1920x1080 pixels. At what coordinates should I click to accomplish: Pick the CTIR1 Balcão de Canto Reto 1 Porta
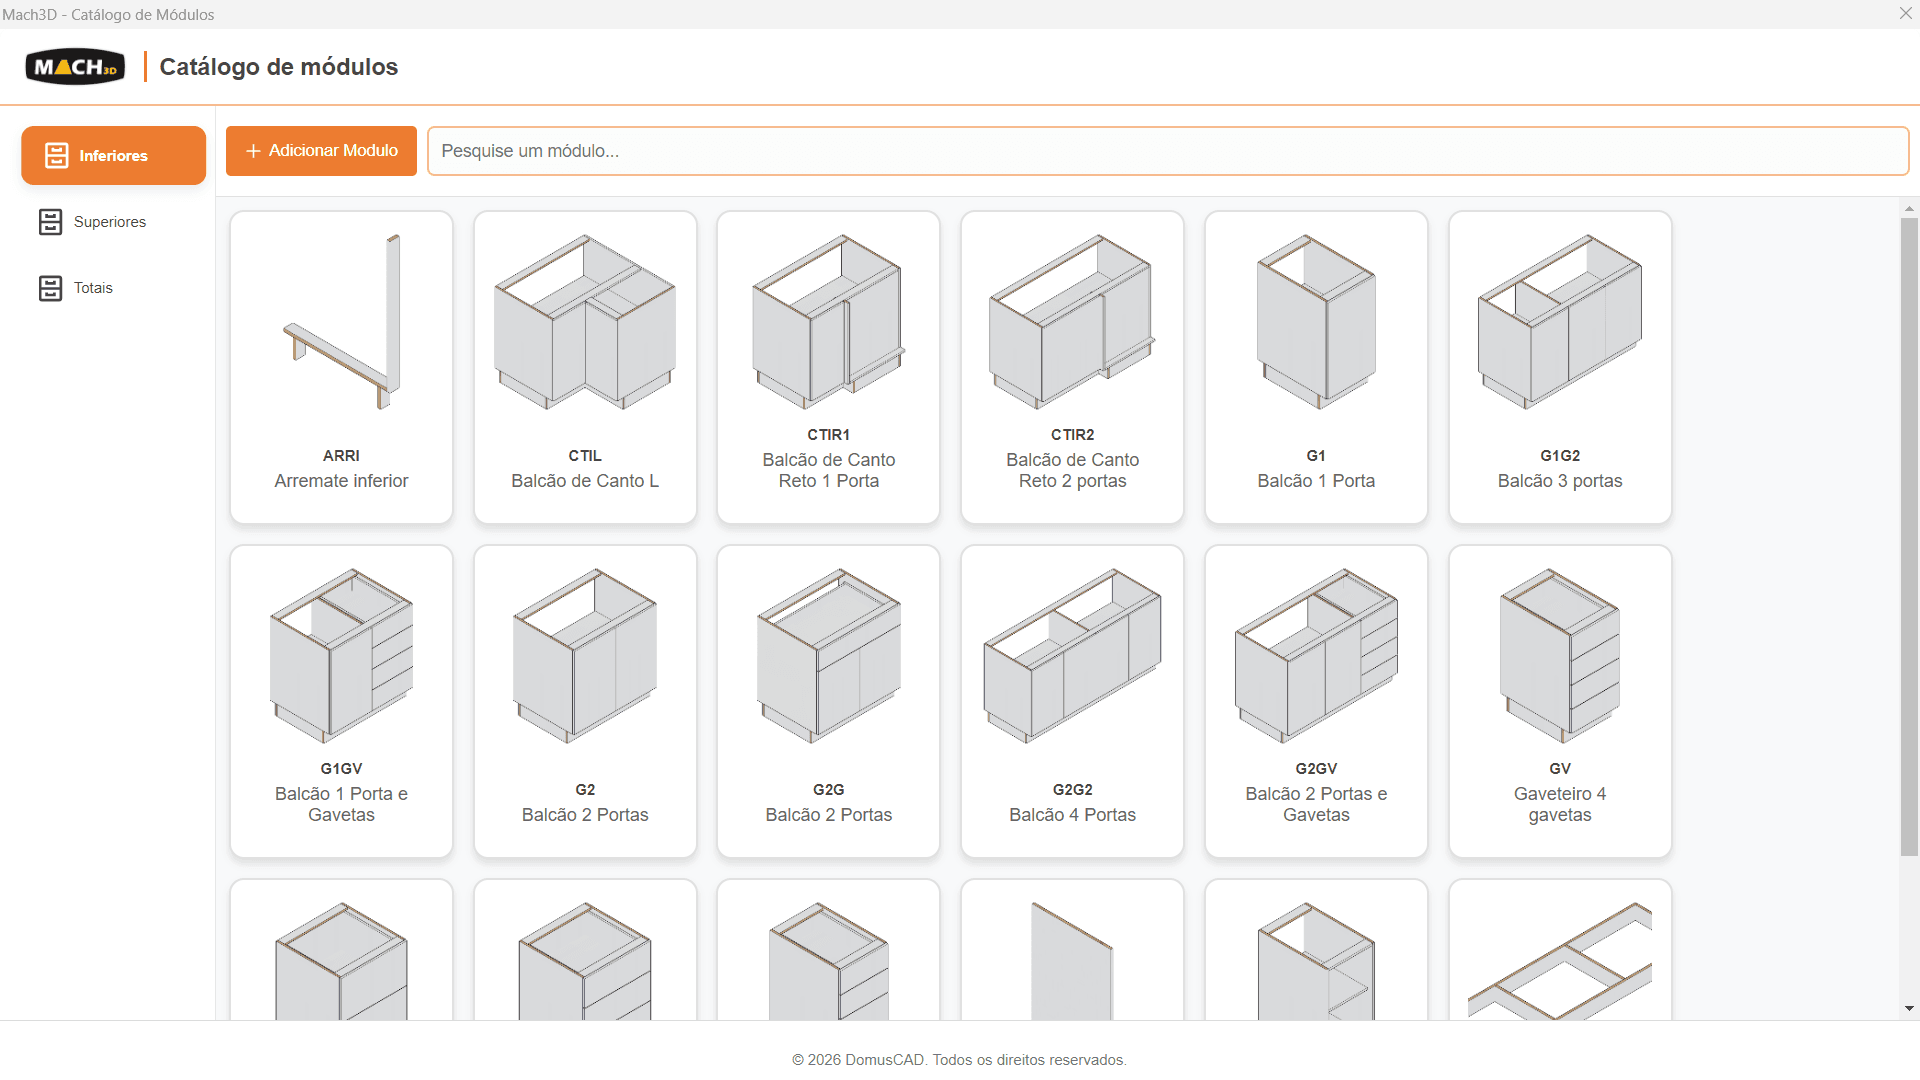(829, 367)
